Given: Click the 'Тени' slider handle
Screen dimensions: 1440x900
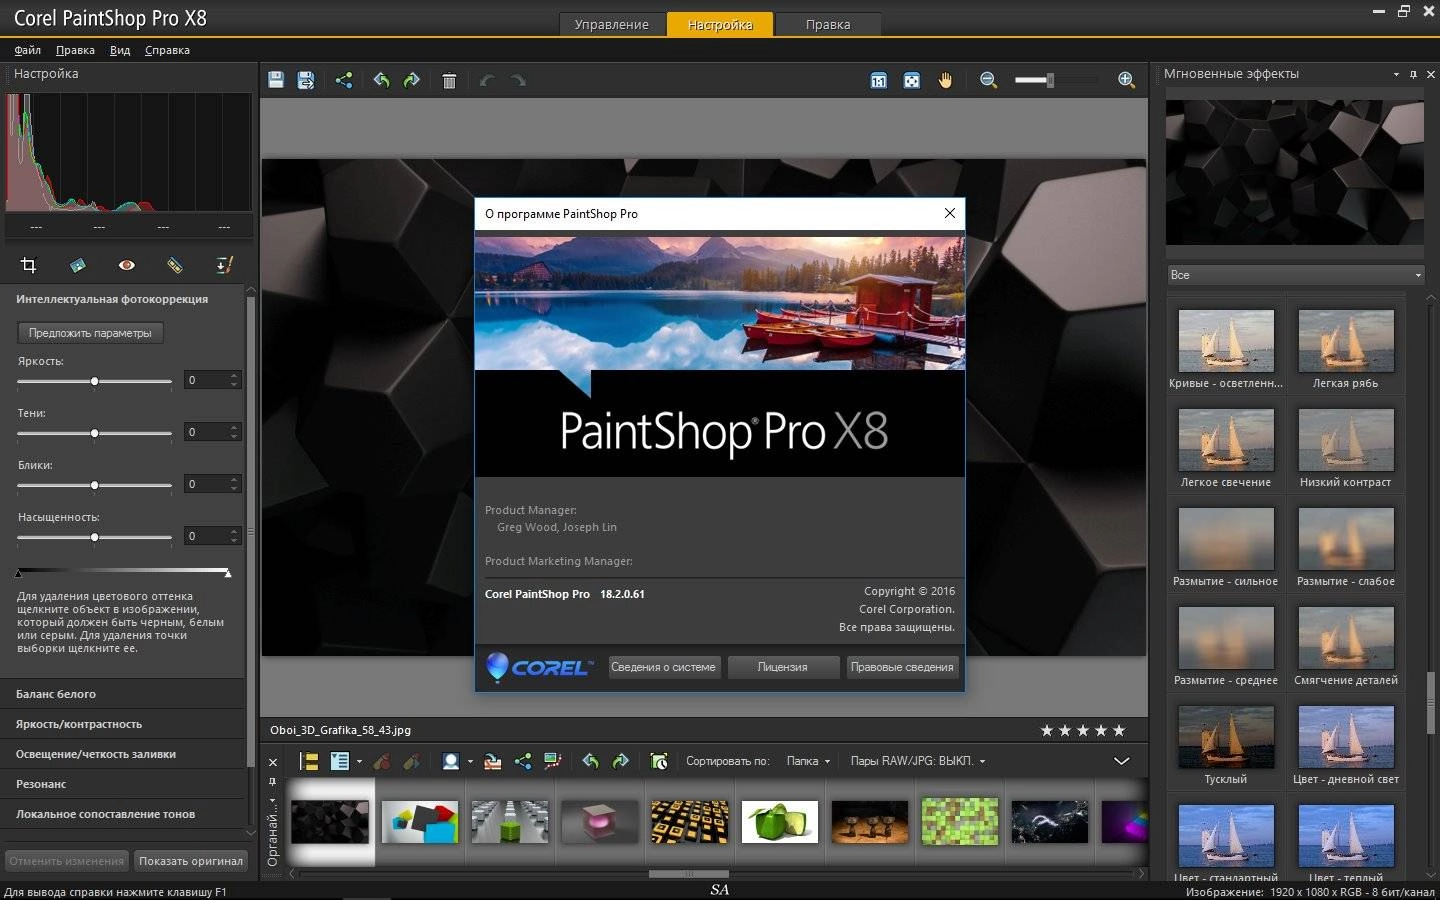Looking at the screenshot, I should [x=94, y=433].
